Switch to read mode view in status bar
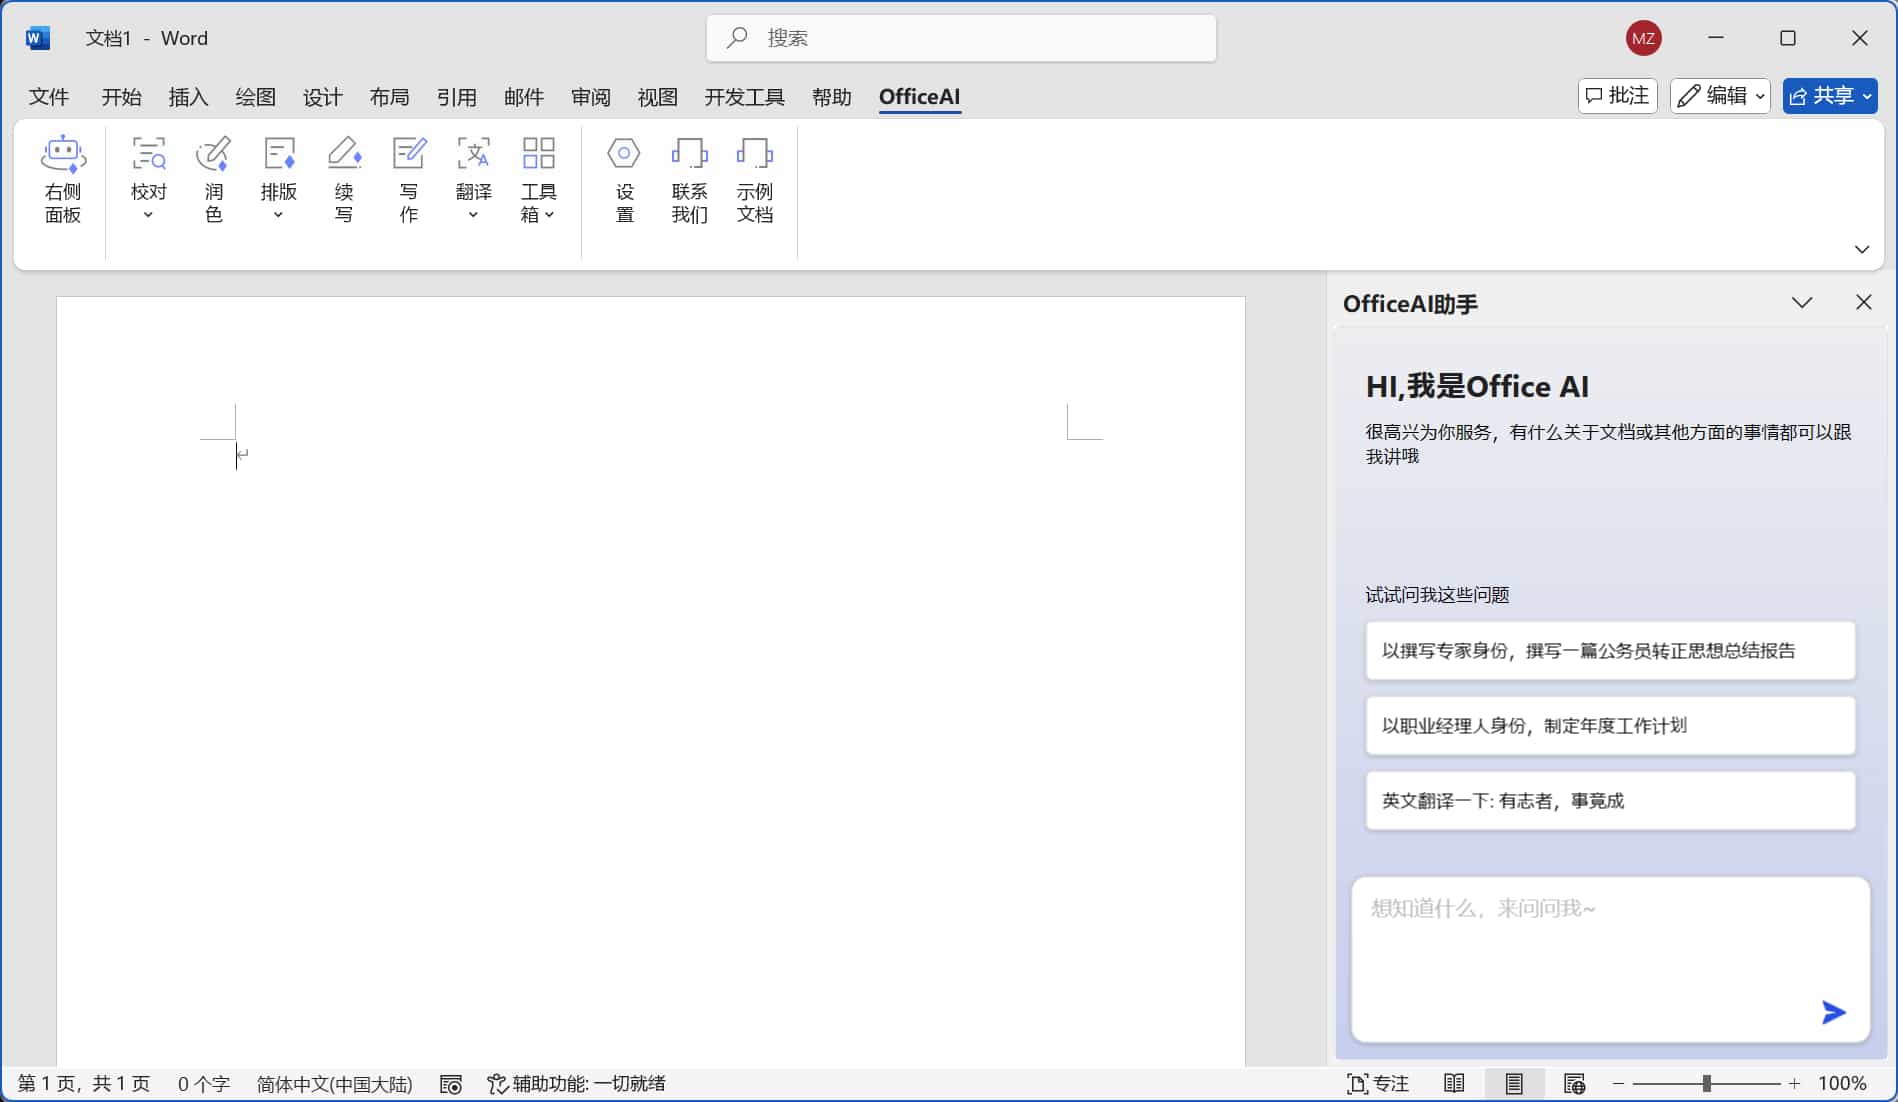 coord(1454,1084)
